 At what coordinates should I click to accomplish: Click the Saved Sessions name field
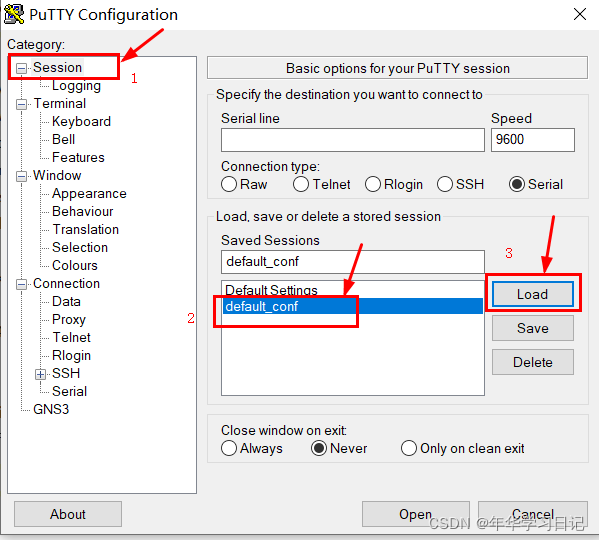[352, 262]
